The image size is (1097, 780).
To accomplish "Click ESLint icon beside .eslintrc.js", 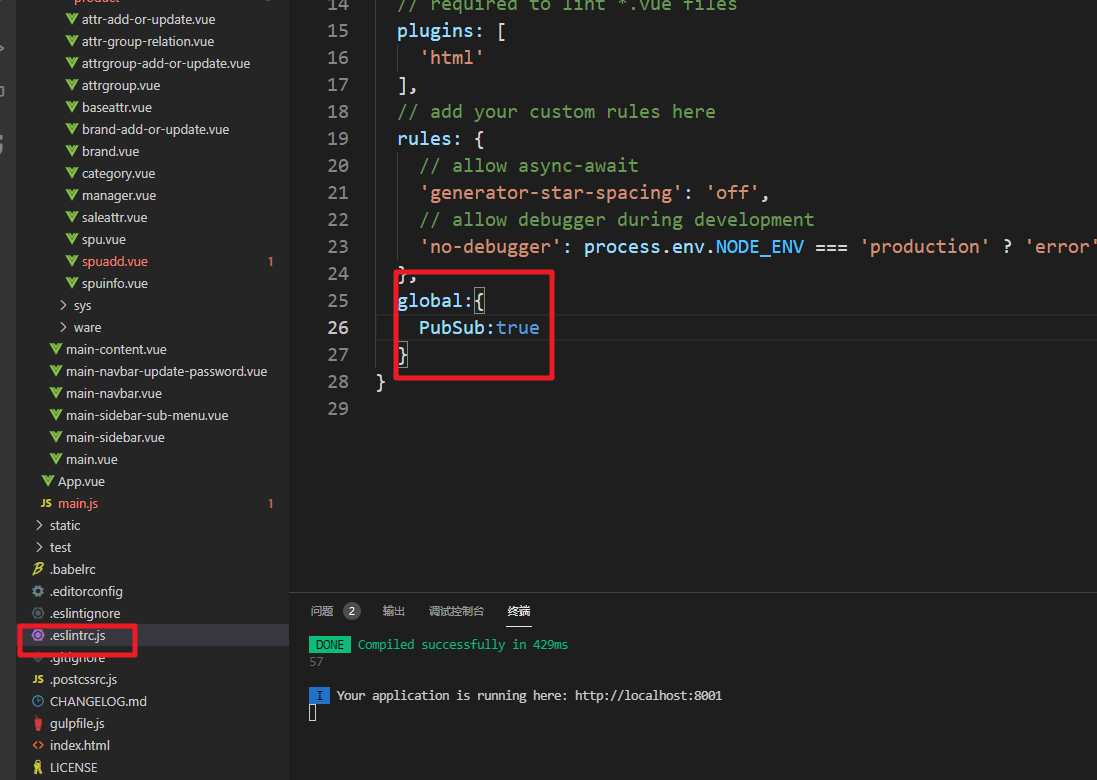I will (x=38, y=635).
